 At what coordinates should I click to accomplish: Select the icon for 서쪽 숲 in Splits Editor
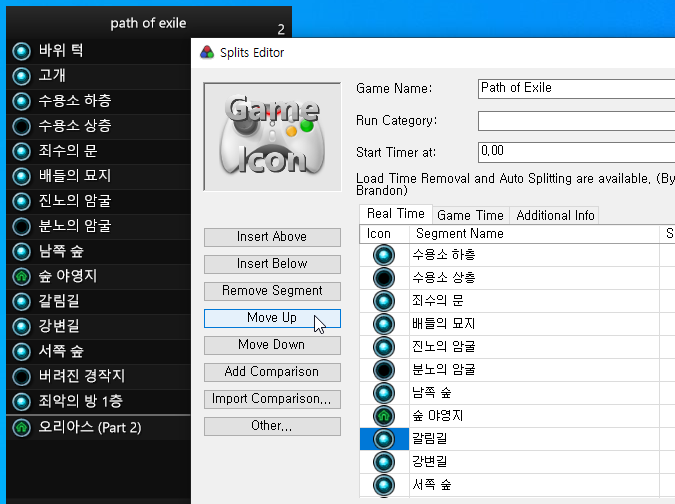point(384,485)
